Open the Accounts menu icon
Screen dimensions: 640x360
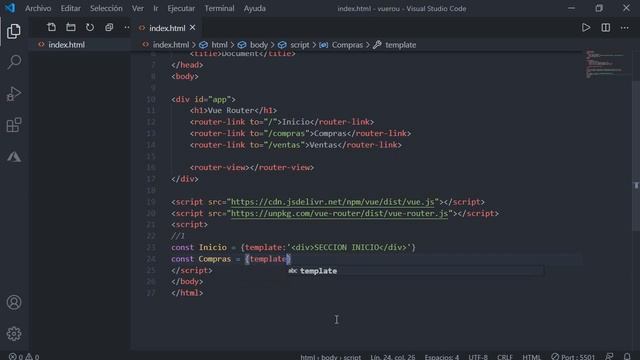click(14, 302)
